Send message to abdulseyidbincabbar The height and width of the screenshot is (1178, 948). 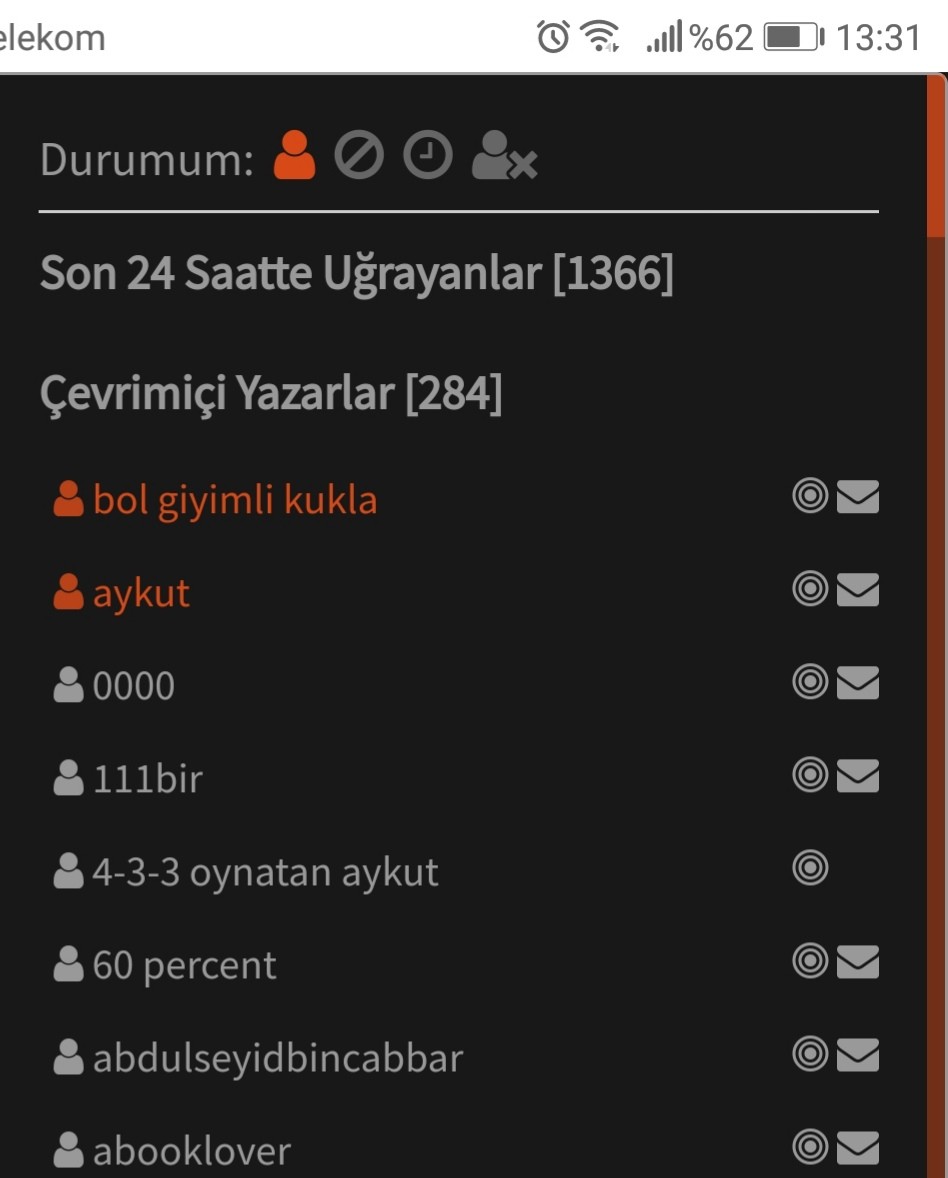pos(858,1055)
